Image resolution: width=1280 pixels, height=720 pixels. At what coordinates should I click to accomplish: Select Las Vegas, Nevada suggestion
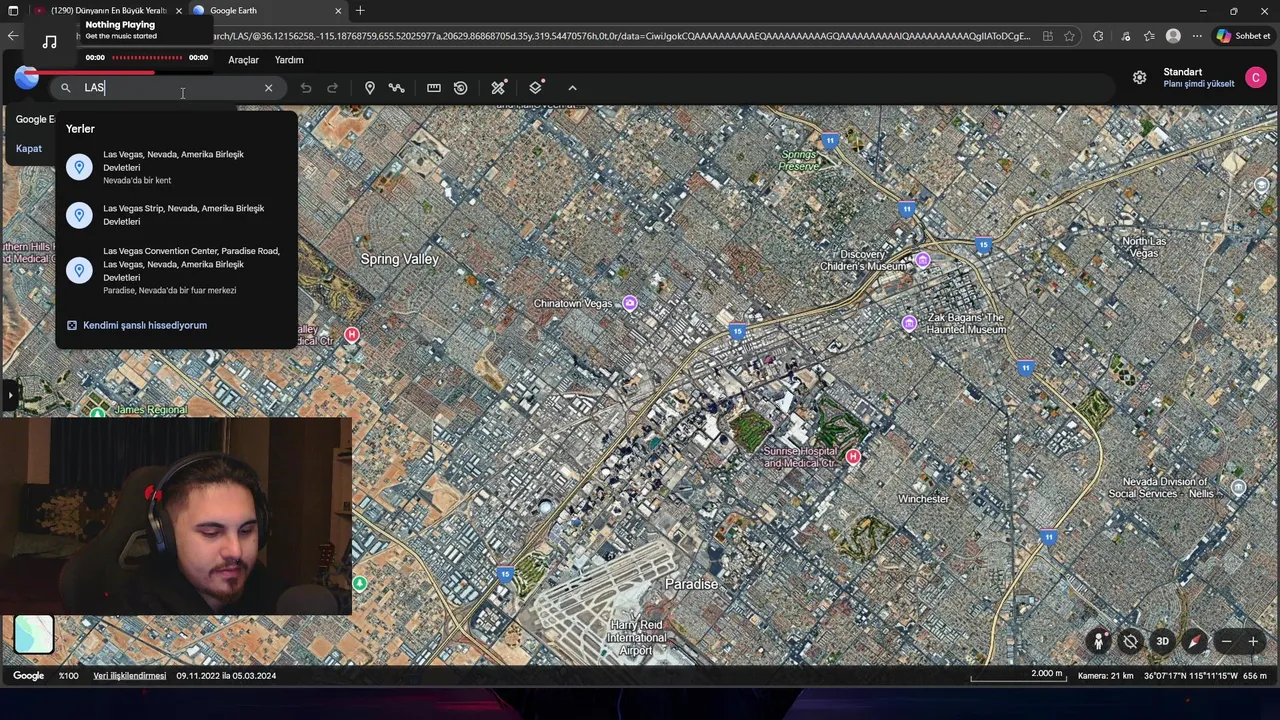[178, 167]
